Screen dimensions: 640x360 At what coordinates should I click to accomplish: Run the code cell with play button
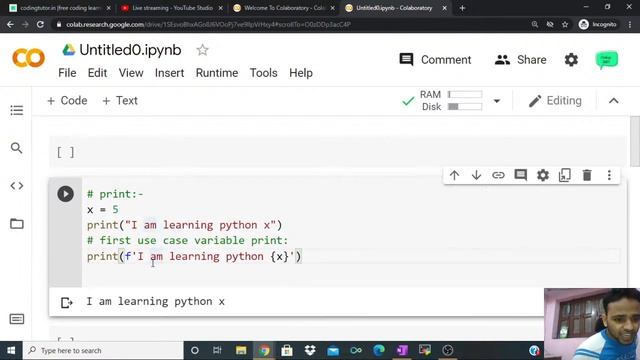(65, 194)
